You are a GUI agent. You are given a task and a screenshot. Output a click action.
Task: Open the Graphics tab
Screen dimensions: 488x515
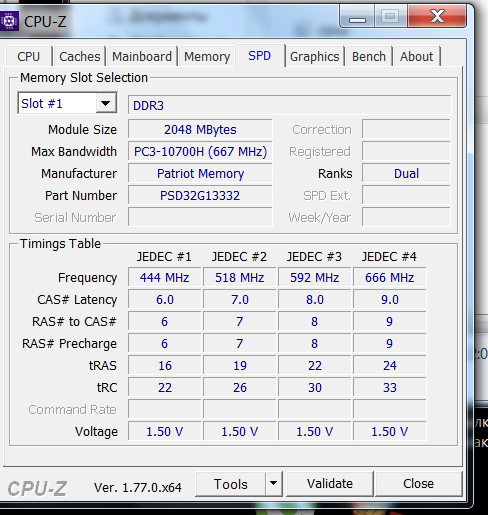coord(314,57)
